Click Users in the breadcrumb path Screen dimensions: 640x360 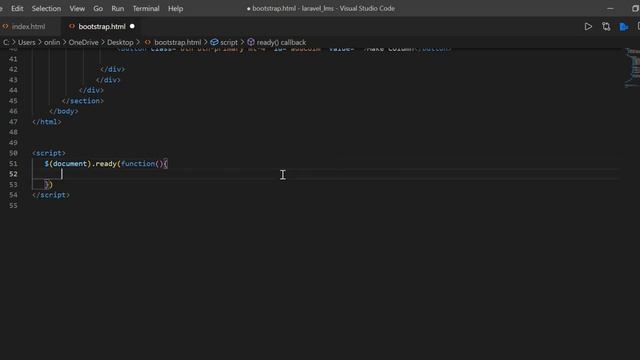tap(27, 42)
